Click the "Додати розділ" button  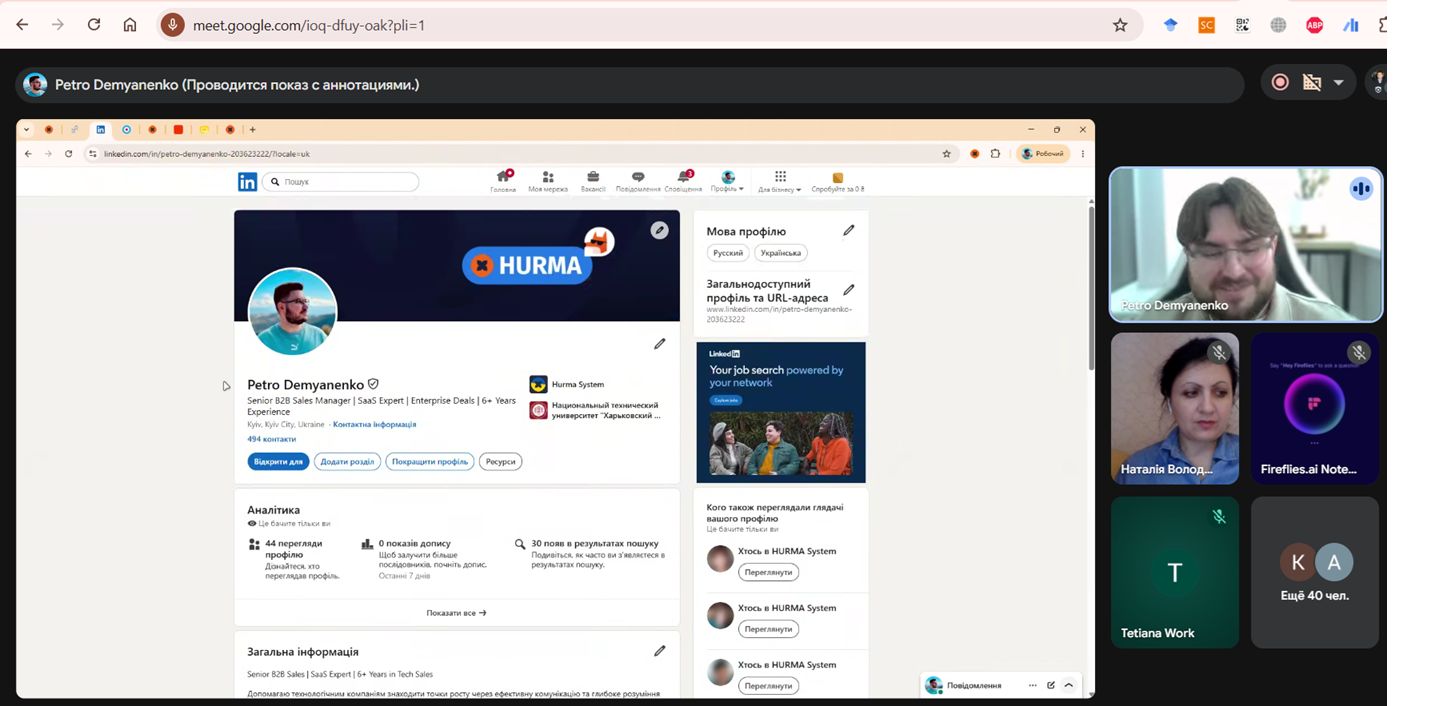347,461
